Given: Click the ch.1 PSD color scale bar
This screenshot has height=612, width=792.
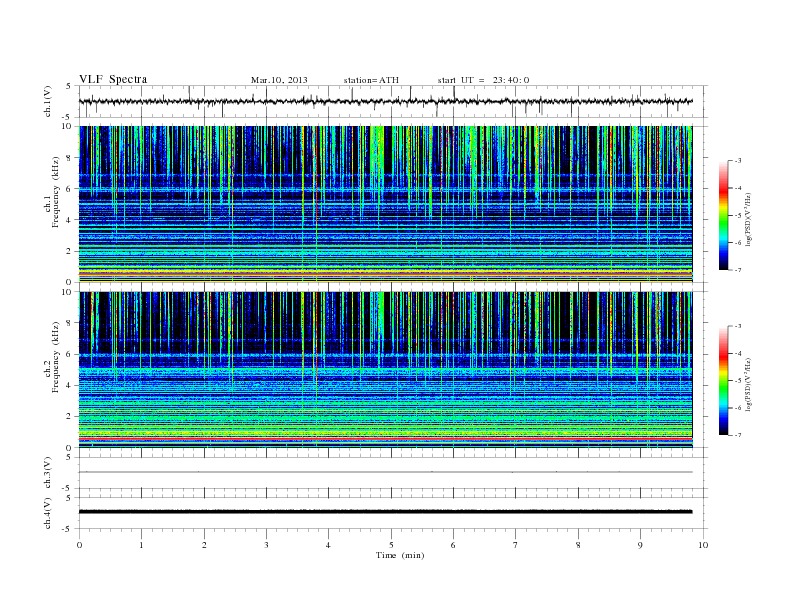Looking at the screenshot, I should coord(723,216).
